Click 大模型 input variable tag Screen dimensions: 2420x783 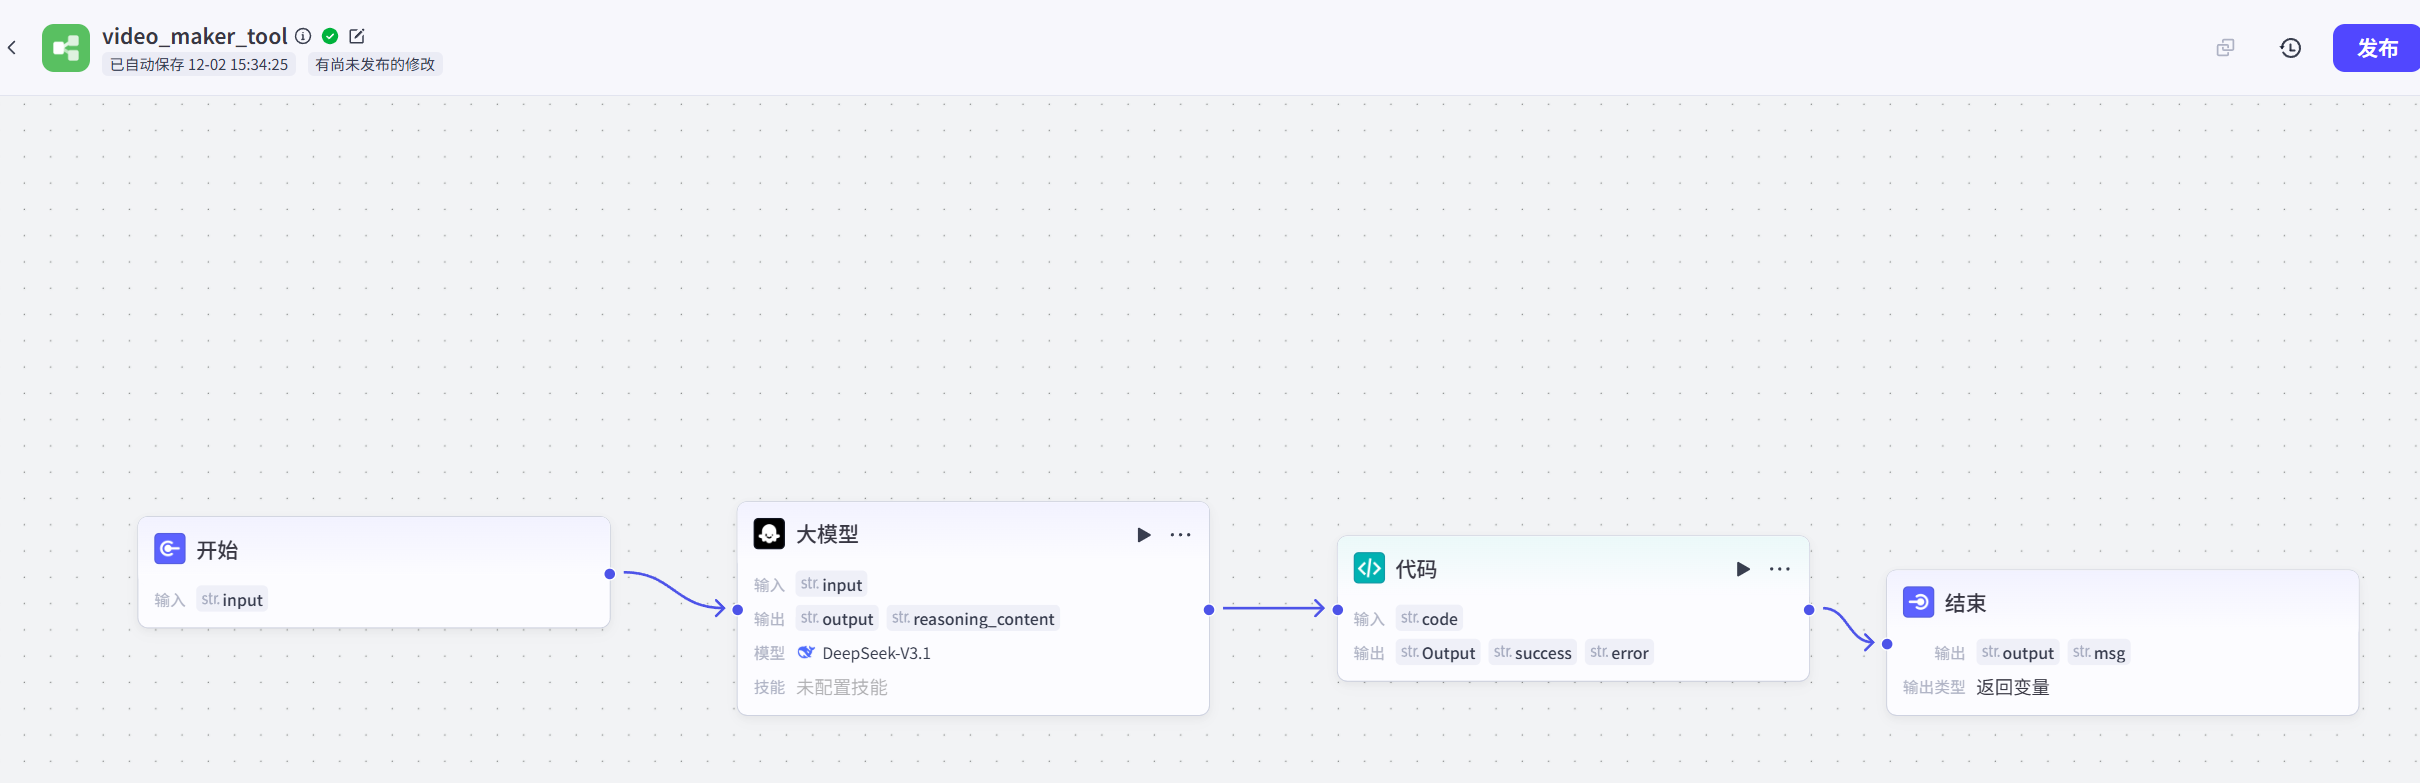[831, 585]
